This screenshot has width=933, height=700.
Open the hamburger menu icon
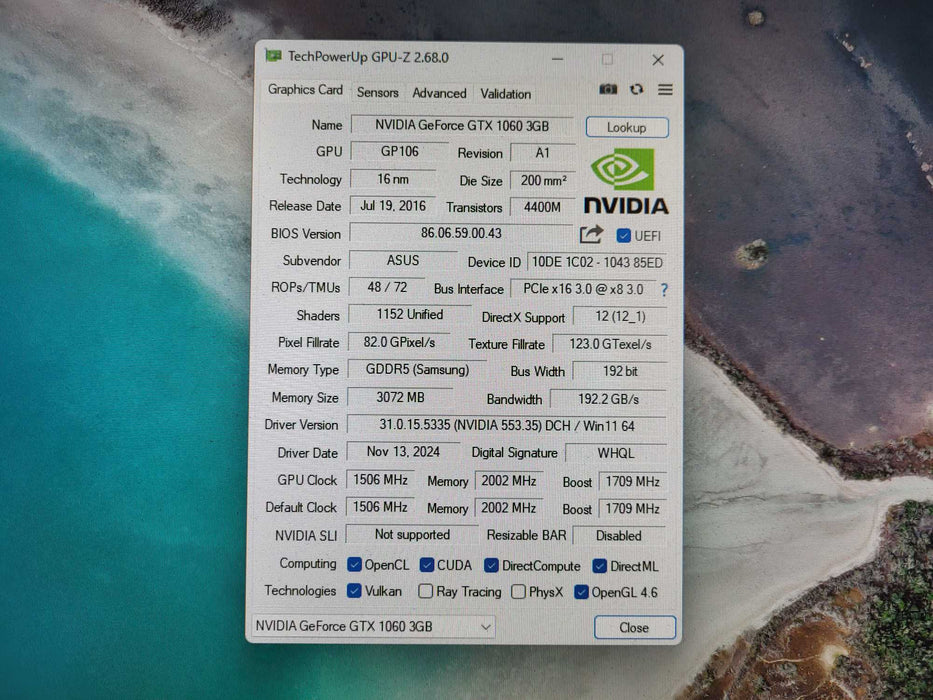tap(666, 89)
